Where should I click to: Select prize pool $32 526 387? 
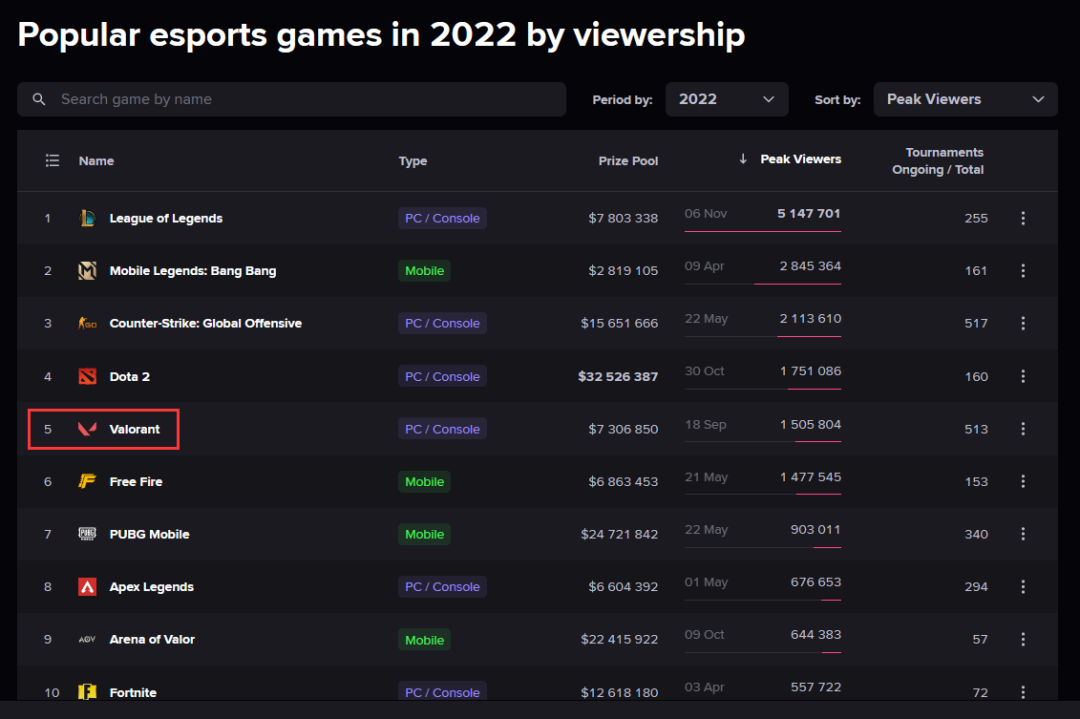click(x=618, y=377)
